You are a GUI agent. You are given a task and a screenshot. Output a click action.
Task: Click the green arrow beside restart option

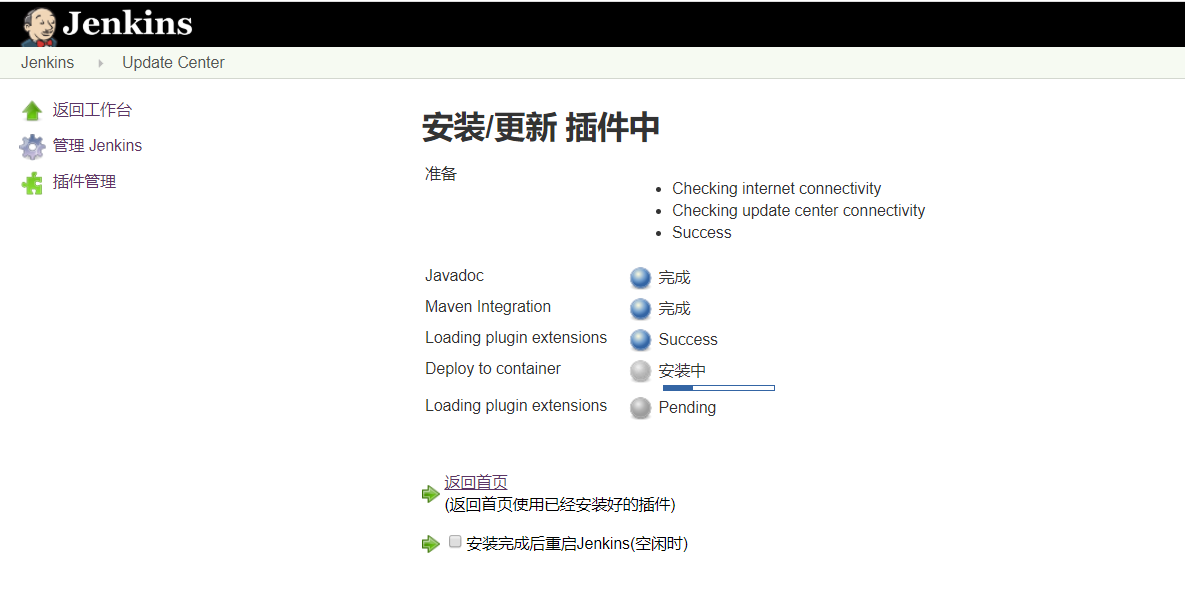click(431, 544)
